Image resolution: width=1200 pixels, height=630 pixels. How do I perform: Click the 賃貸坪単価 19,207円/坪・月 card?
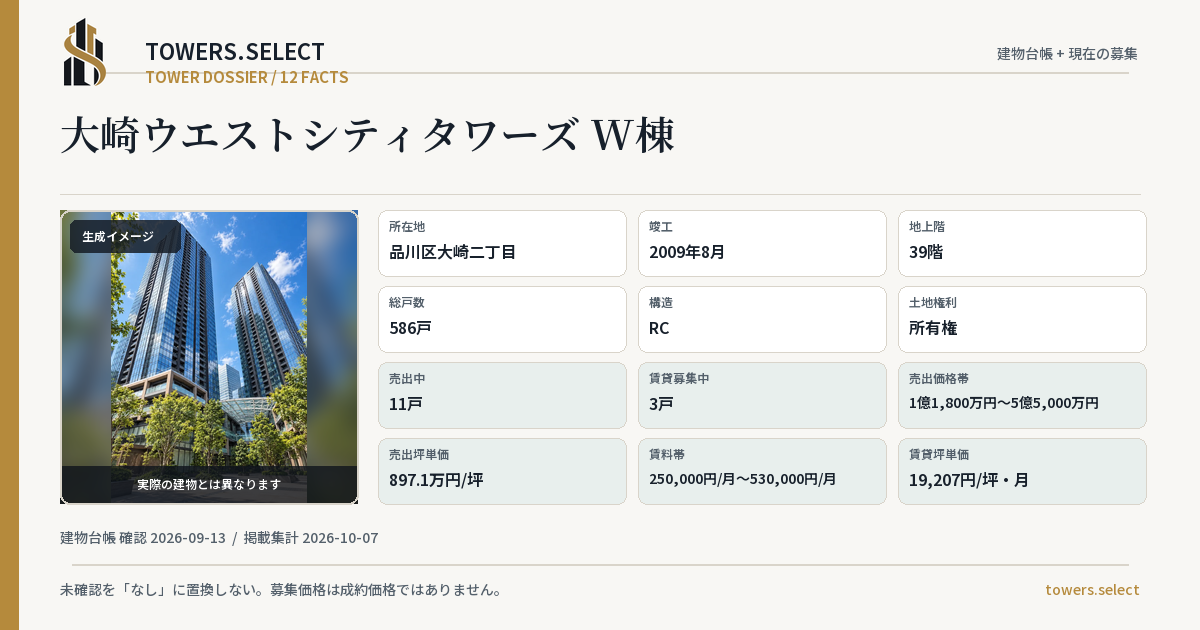coord(1022,471)
